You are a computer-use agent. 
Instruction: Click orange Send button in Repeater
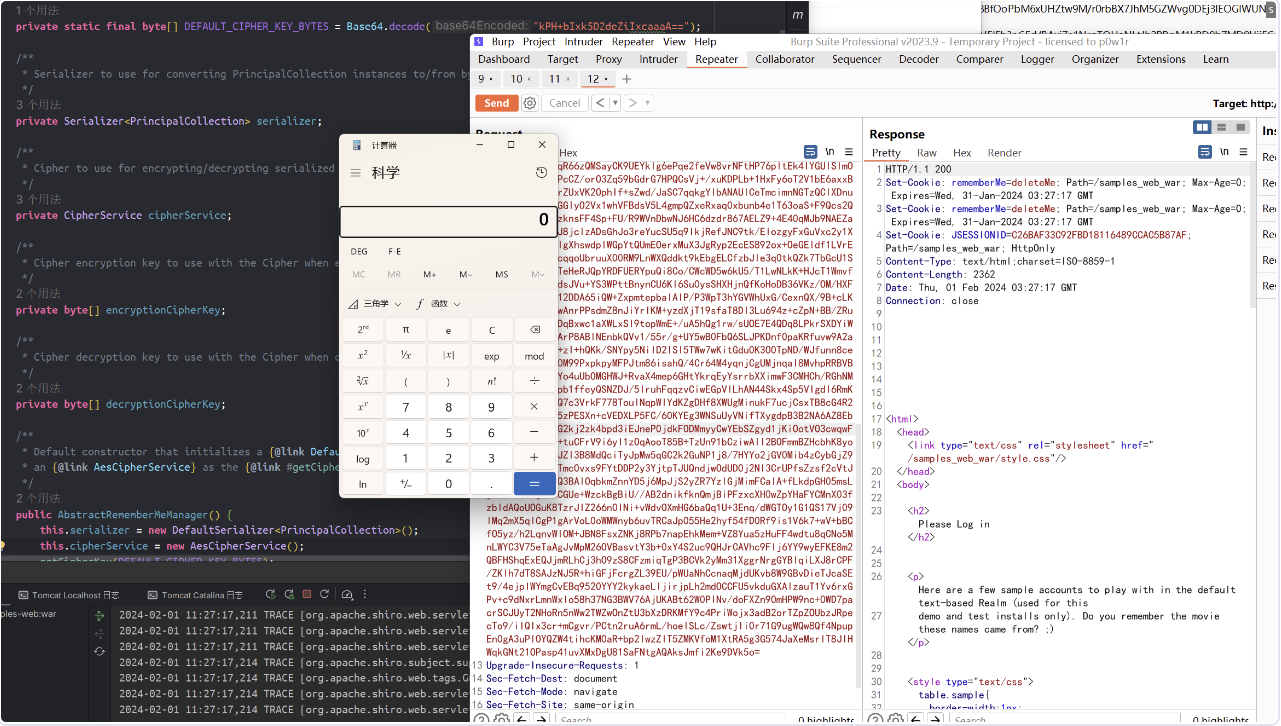(x=497, y=103)
